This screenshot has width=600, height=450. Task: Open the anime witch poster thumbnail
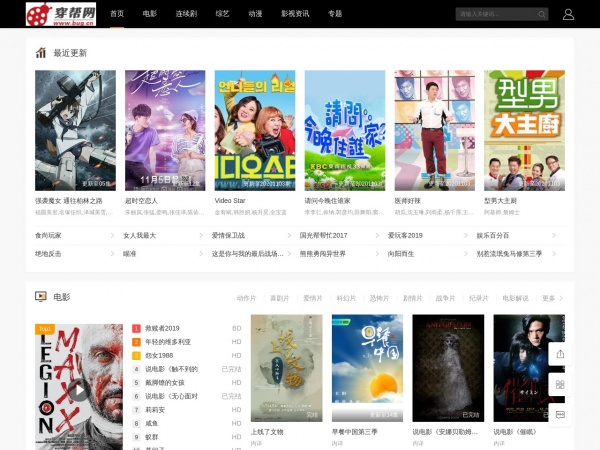click(75, 130)
